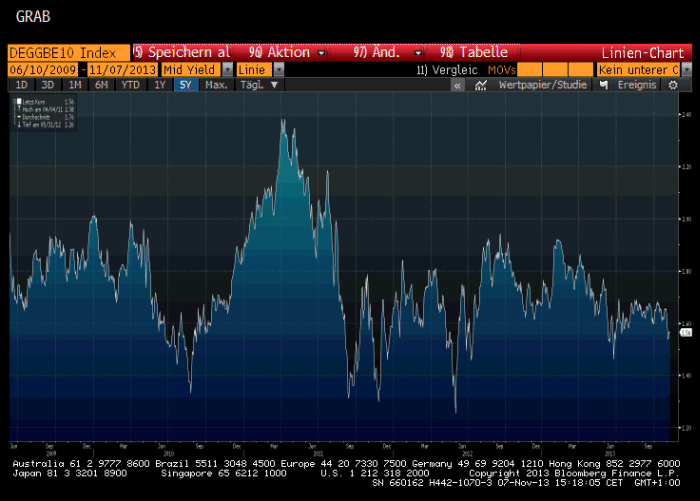Viewport: 700px width, 501px height.
Task: Click the first orange MOVs field
Action: (530, 70)
